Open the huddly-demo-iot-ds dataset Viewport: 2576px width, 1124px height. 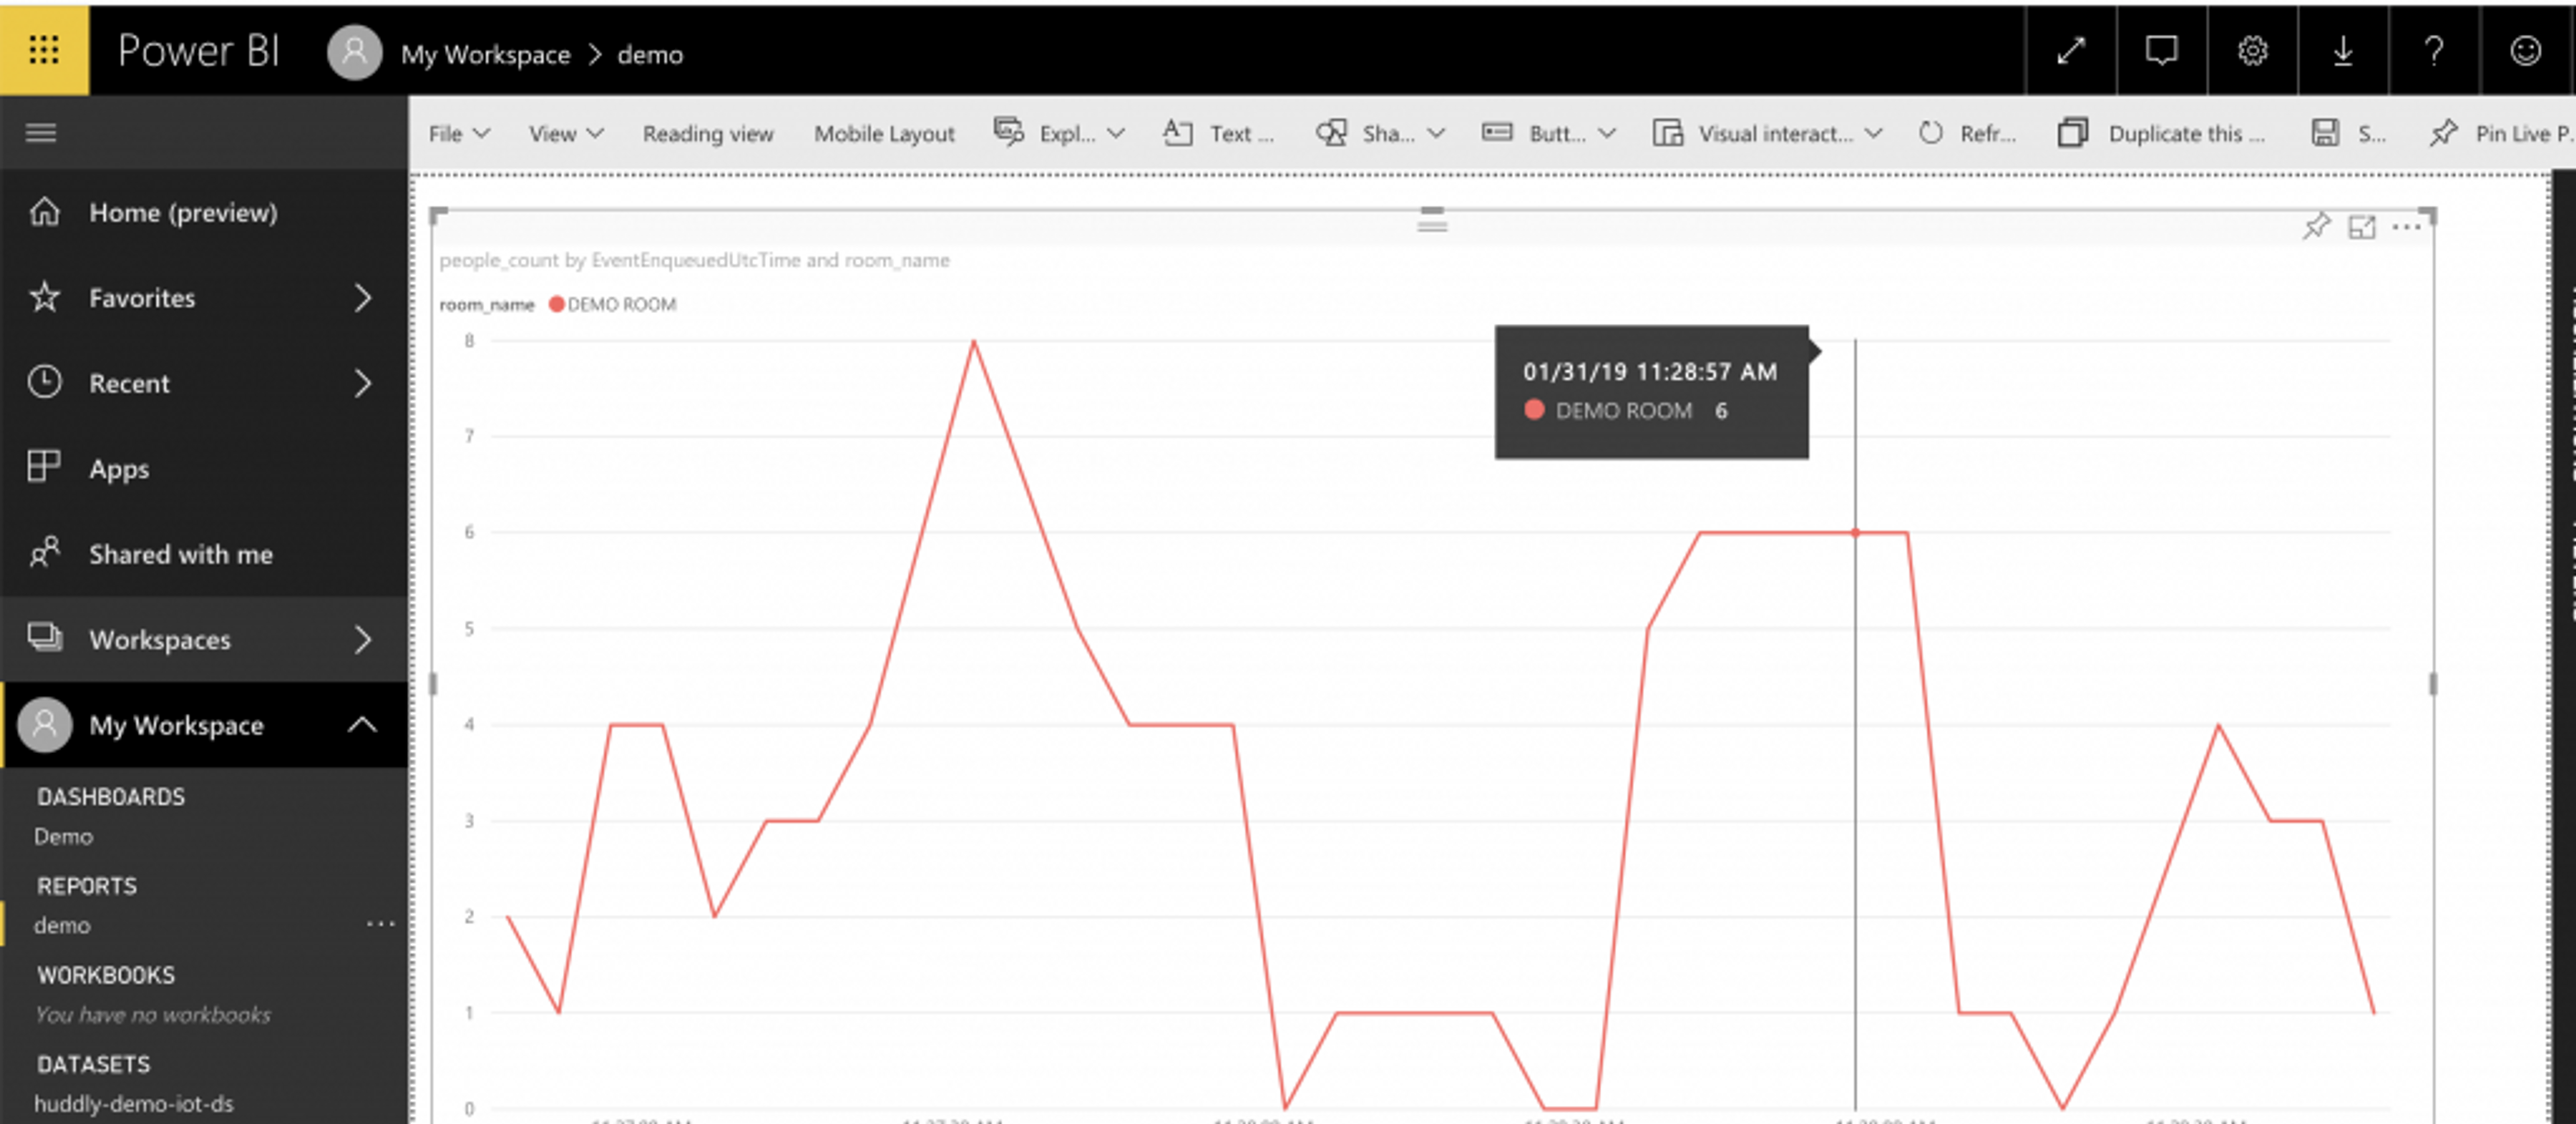click(133, 1103)
